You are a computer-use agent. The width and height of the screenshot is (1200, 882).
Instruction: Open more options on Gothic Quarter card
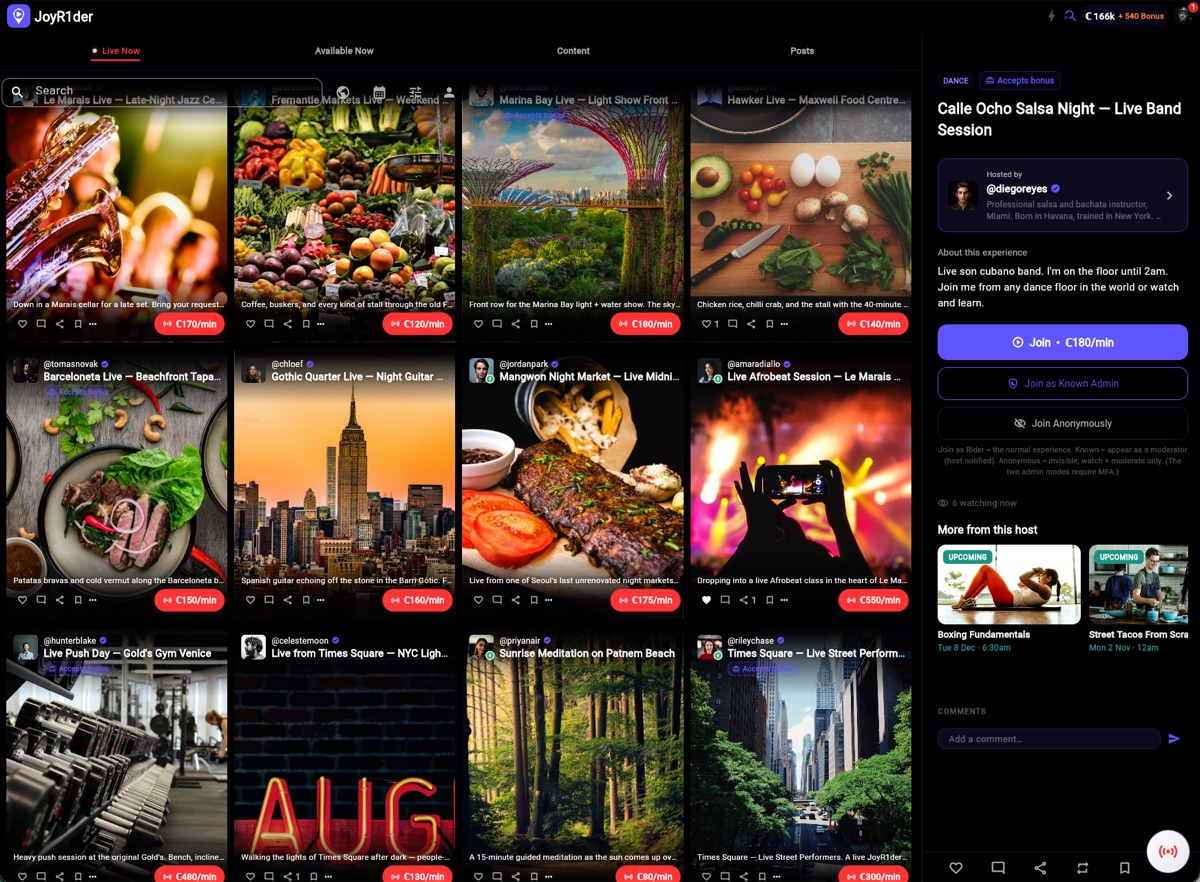tap(321, 600)
